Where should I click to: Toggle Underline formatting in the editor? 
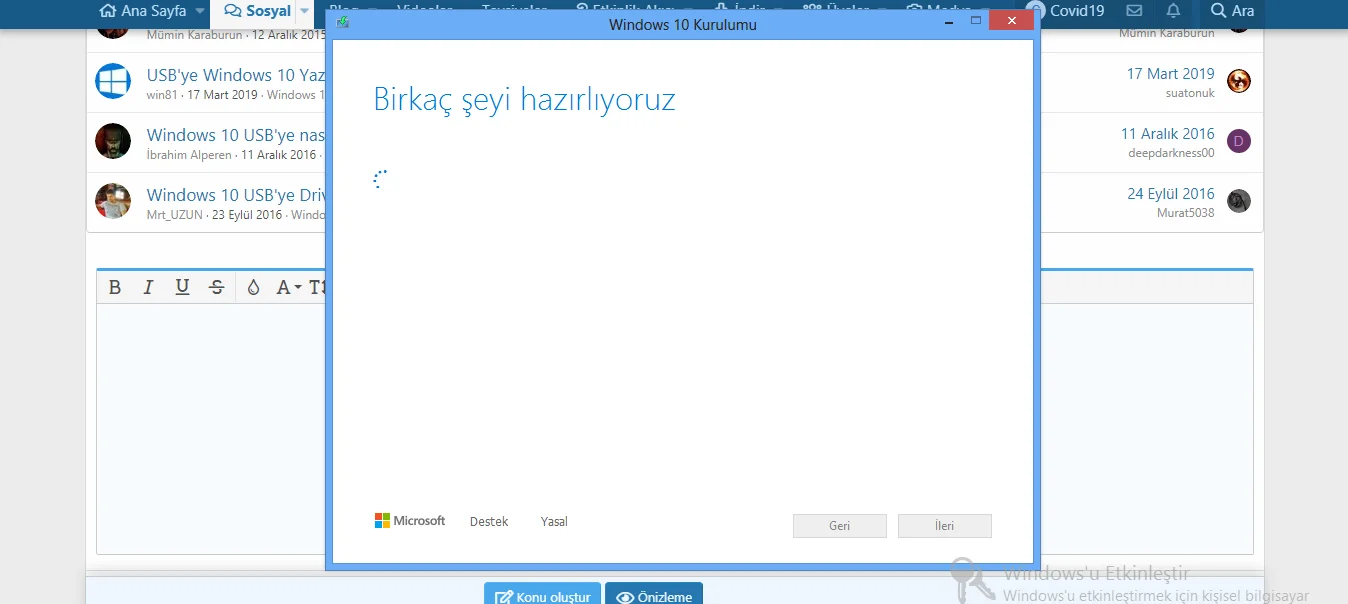[x=182, y=288]
